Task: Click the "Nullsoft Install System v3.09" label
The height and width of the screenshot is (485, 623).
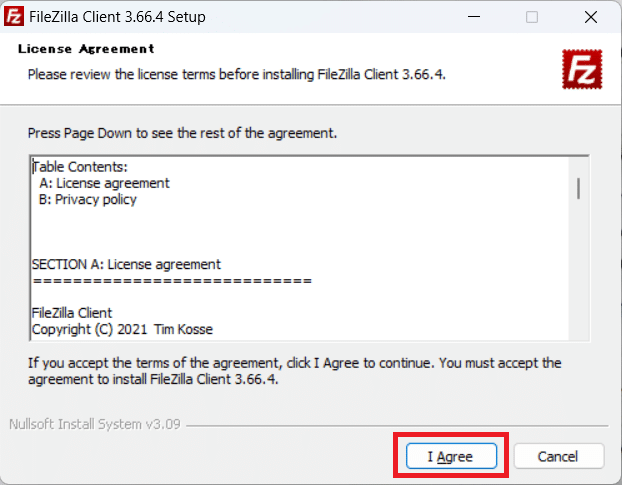Action: (x=94, y=424)
